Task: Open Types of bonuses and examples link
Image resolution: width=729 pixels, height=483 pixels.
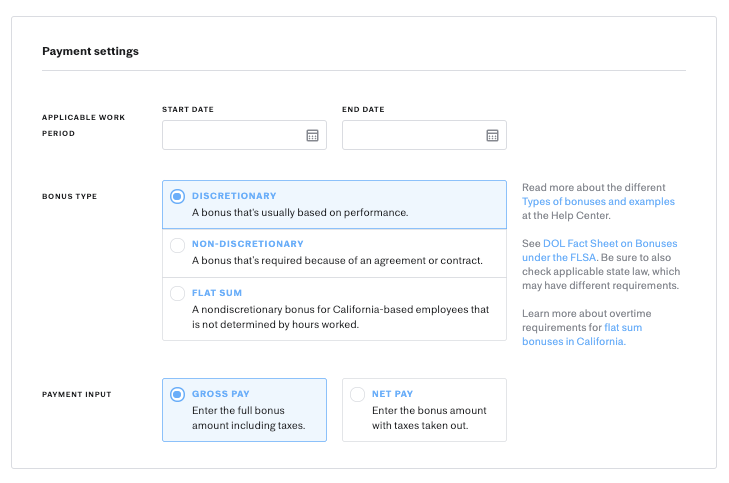Action: tap(598, 201)
